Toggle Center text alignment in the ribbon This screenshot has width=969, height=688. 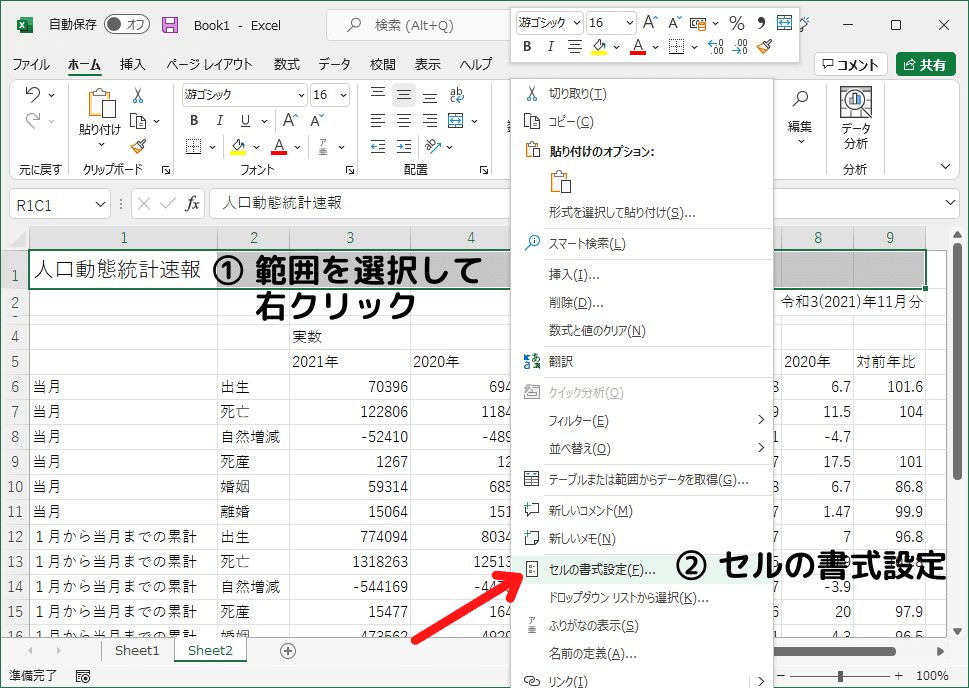pos(404,121)
